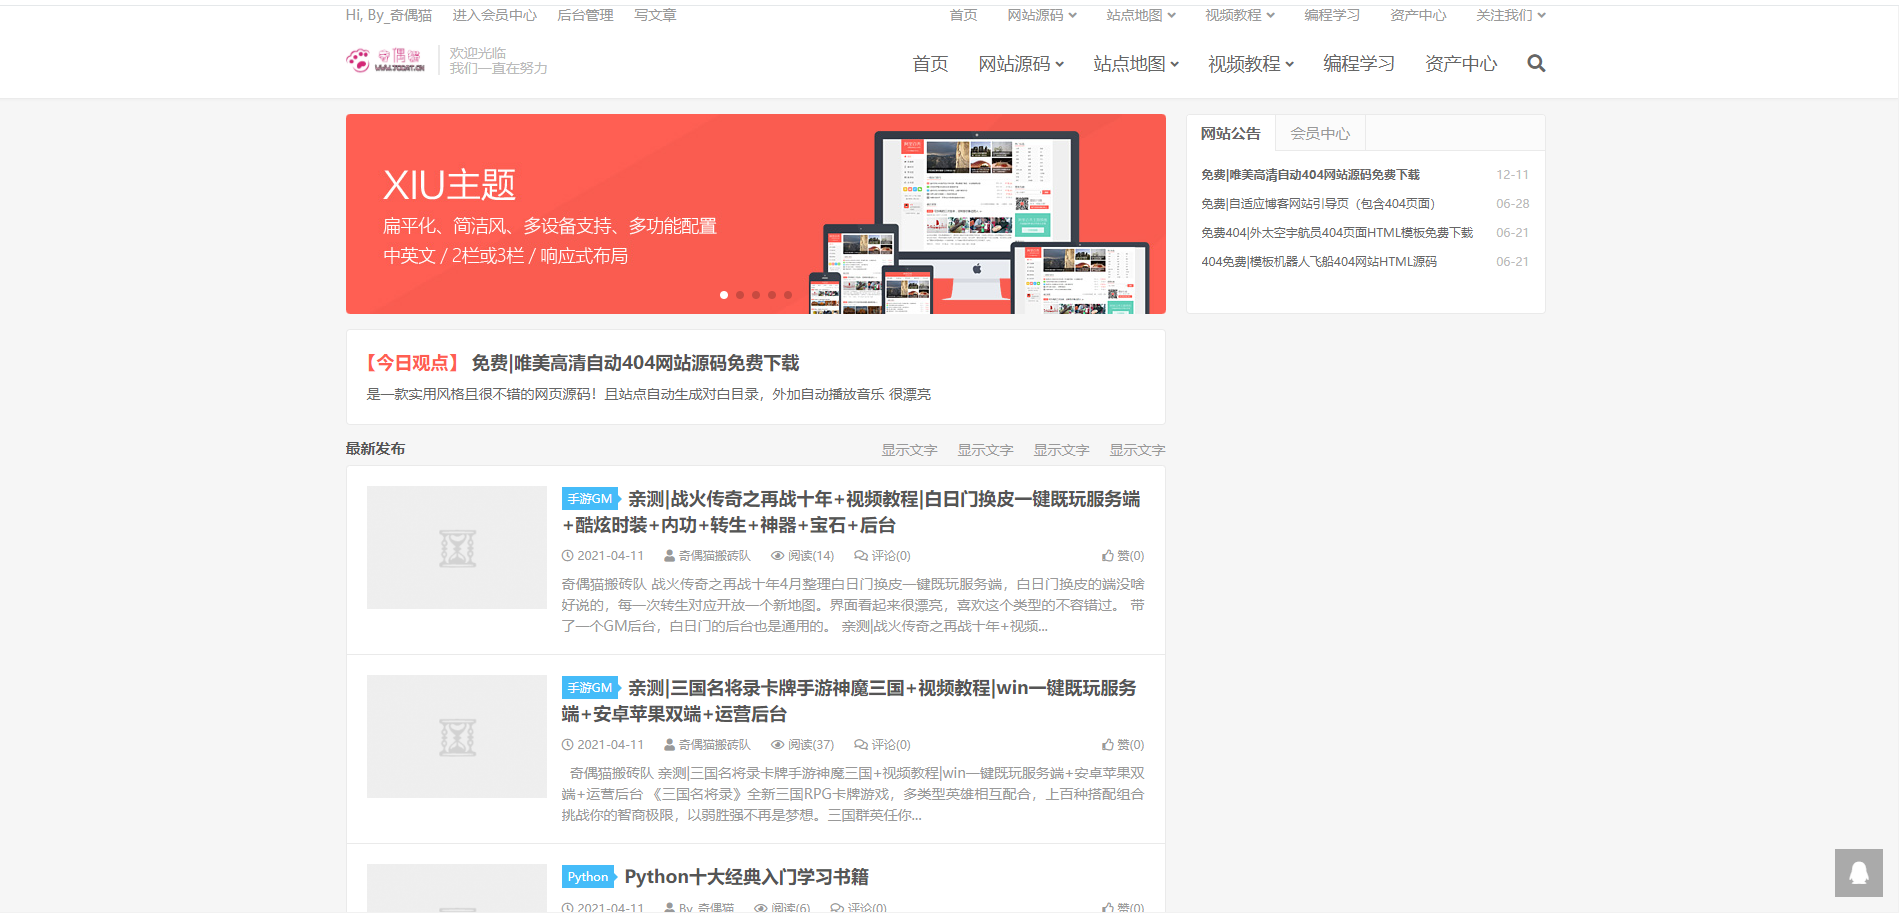The width and height of the screenshot is (1899, 913).
Task: Click comment icon on 战火传奇 post
Action: [x=861, y=556]
